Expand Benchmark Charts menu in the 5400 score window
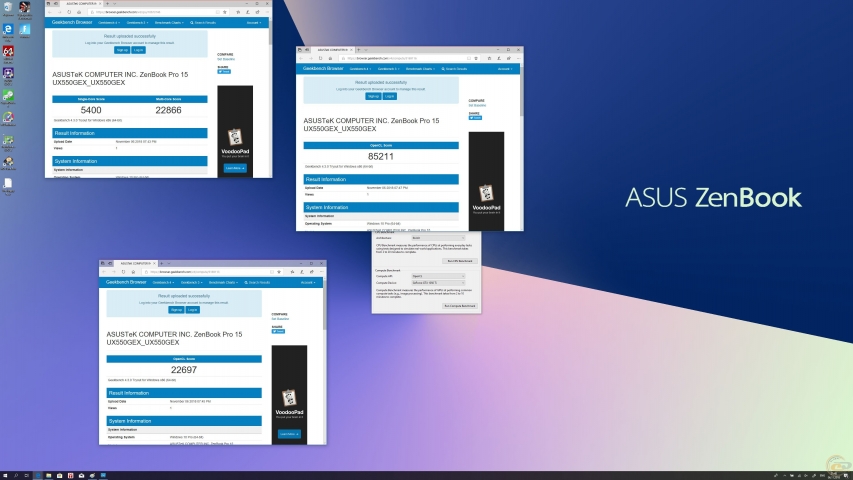 pyautogui.click(x=169, y=23)
